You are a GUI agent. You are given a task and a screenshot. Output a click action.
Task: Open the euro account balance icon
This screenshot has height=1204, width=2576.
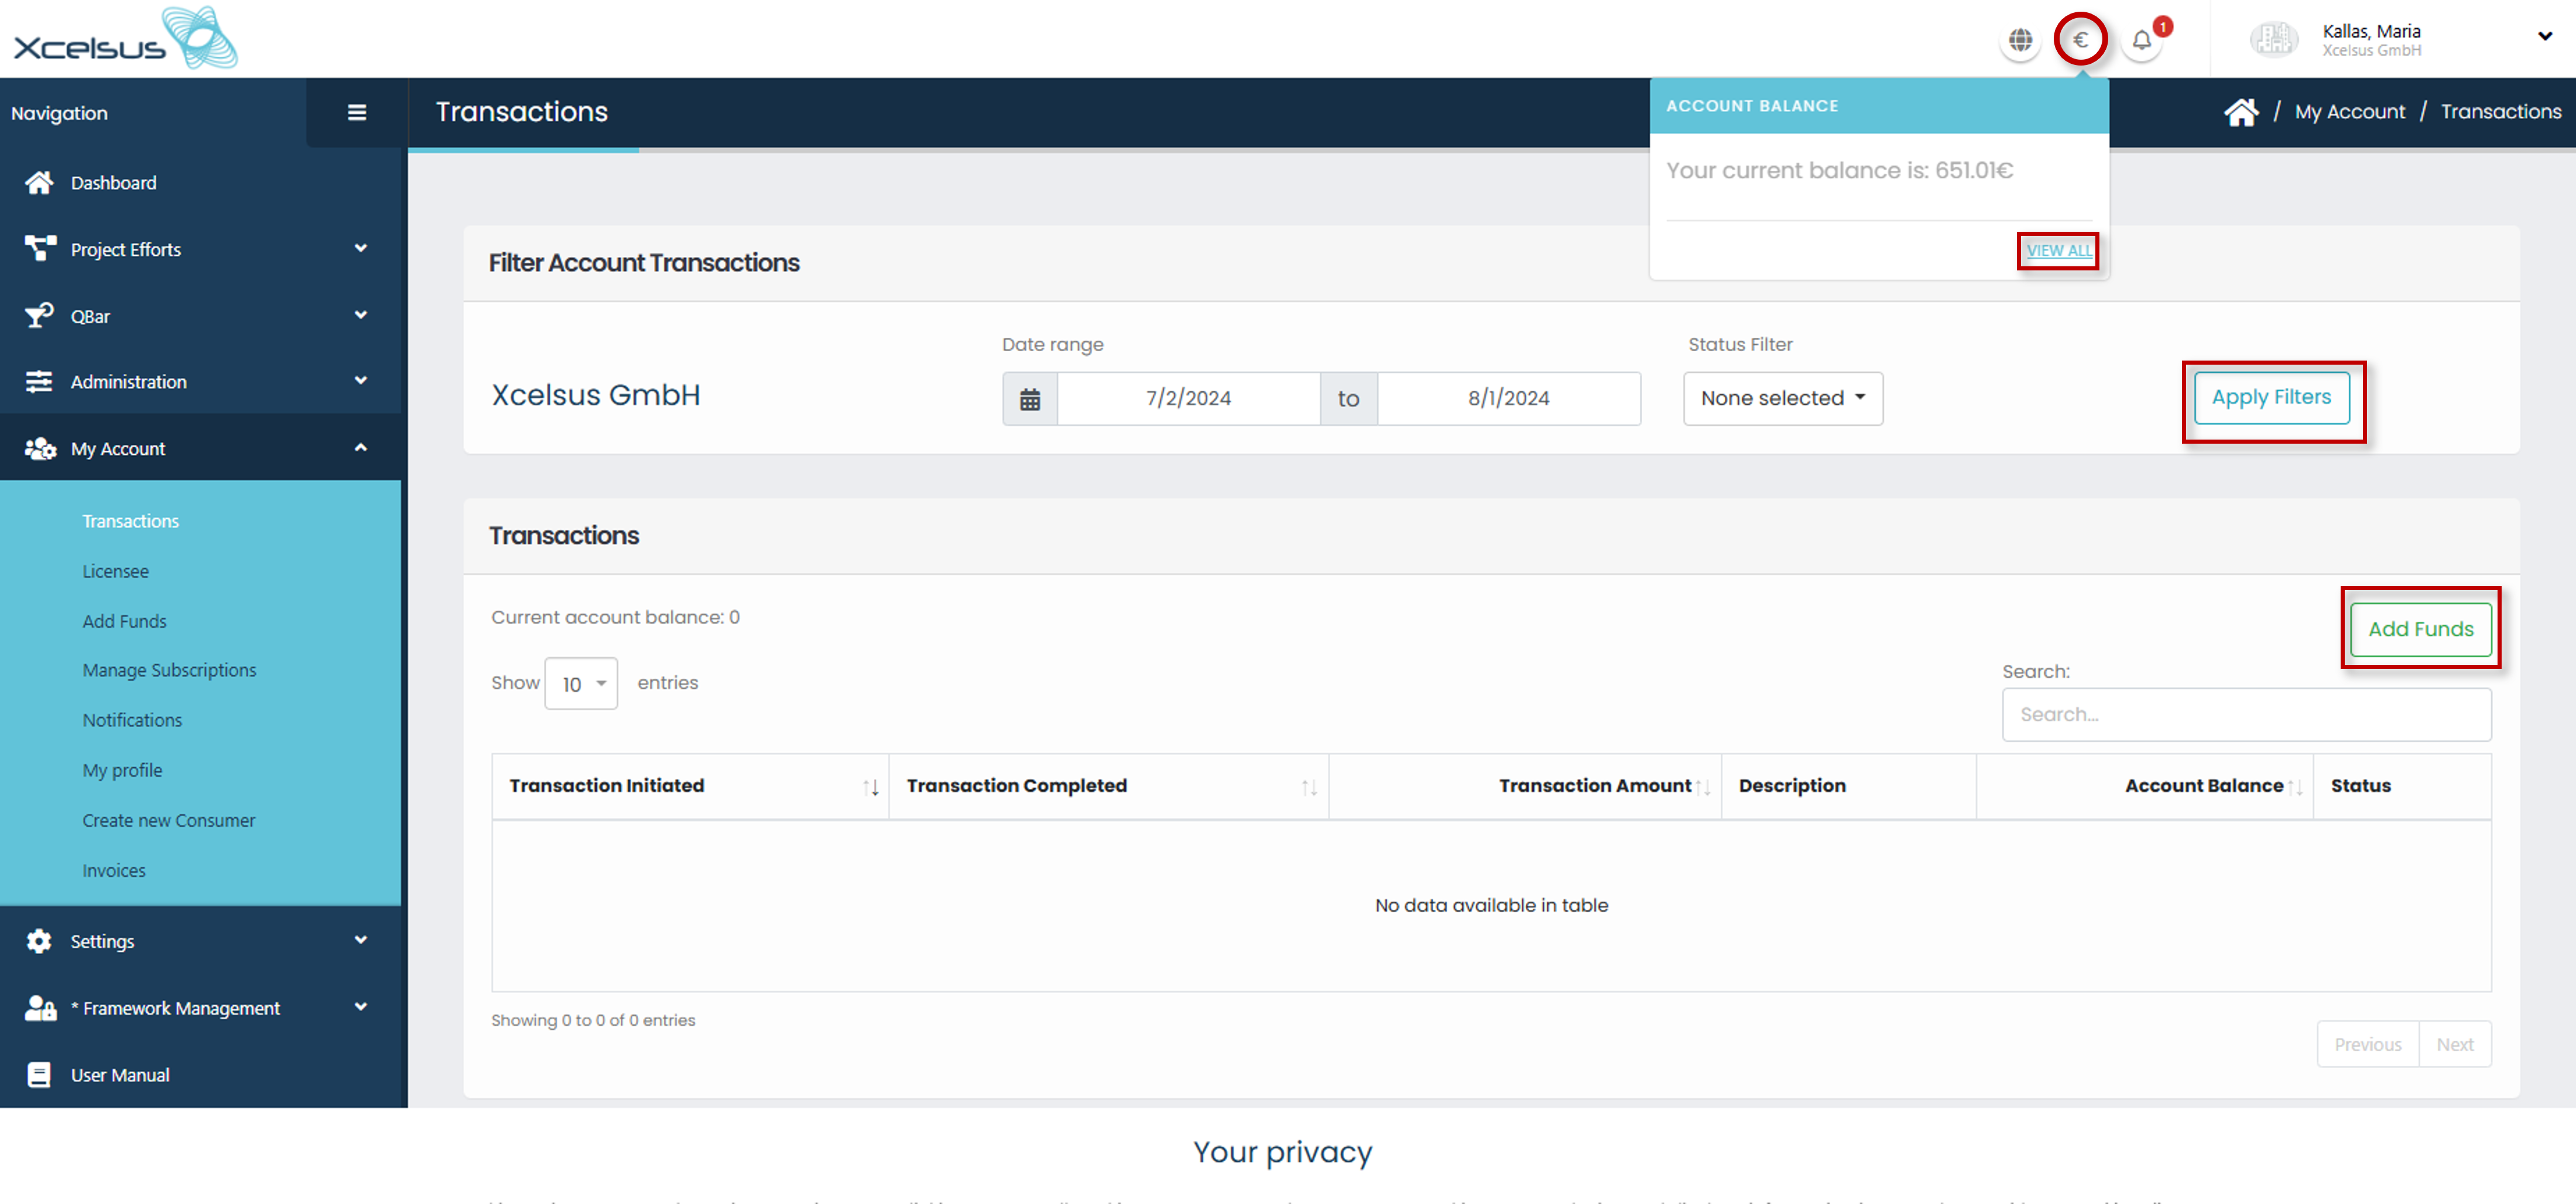click(2080, 40)
